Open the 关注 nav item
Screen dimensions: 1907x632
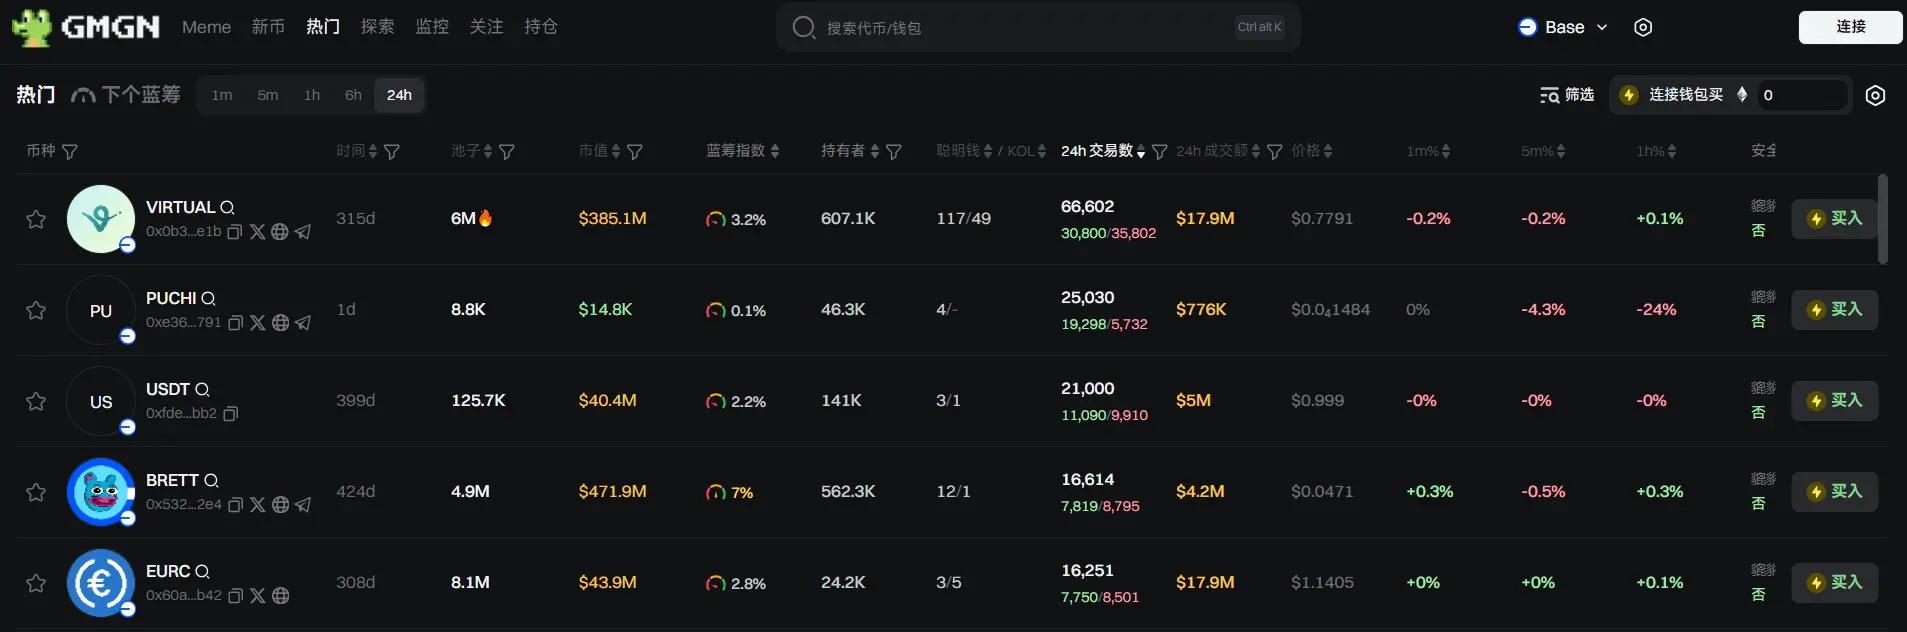pos(486,27)
